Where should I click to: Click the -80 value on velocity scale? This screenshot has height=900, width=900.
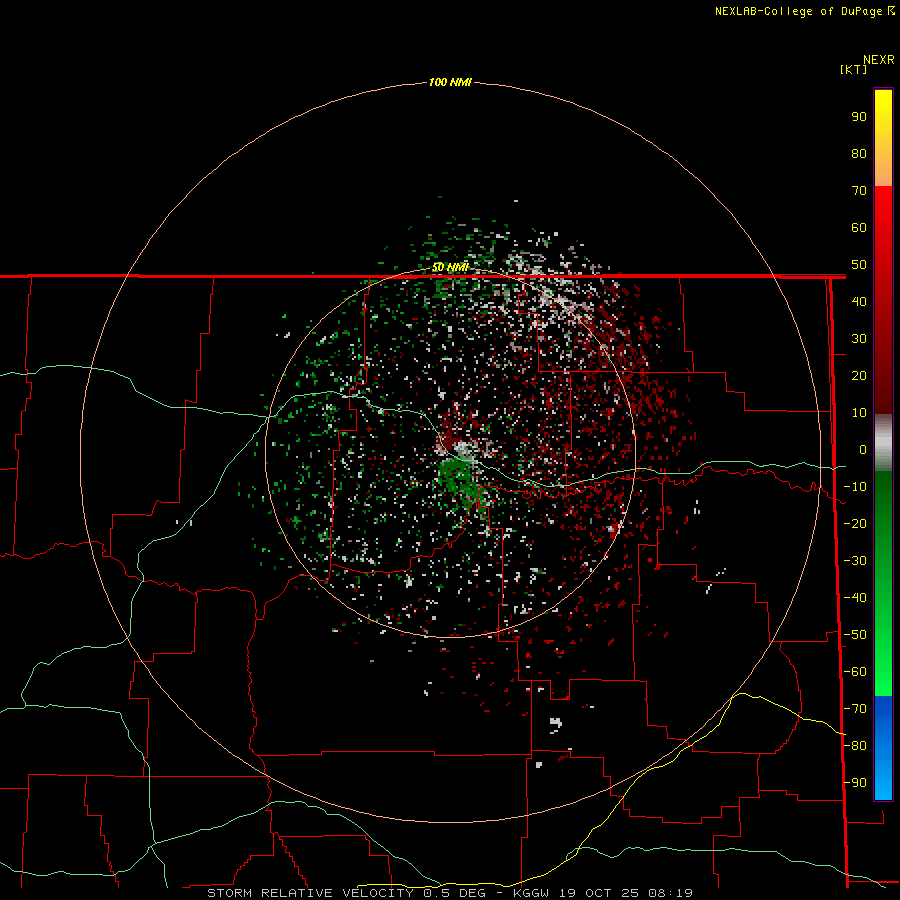pos(855,746)
